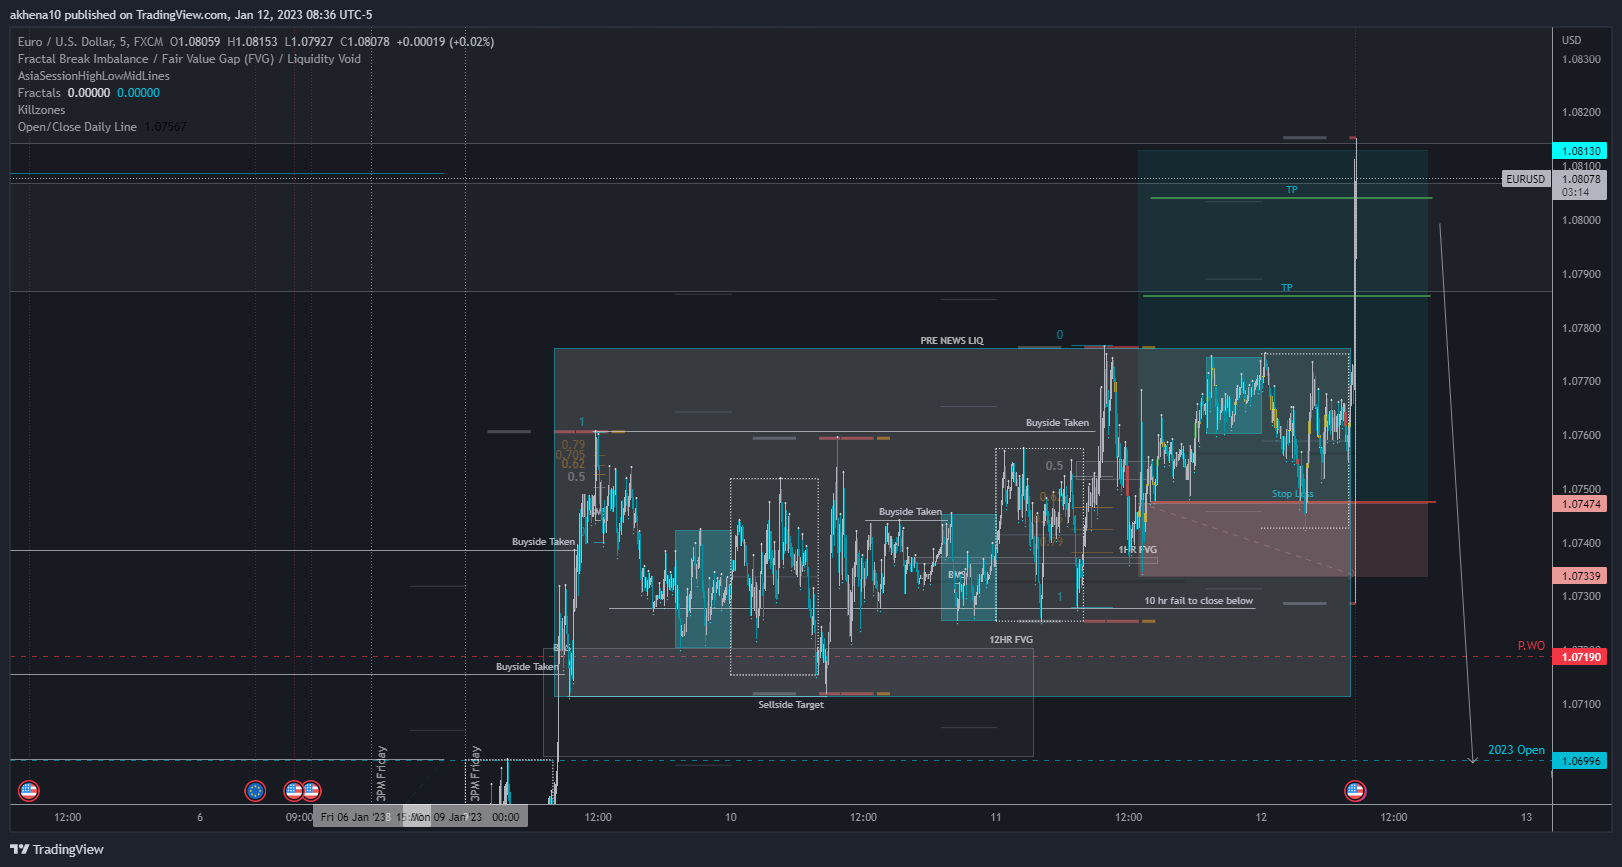Select the Fractal Break Imbalance indicator legend
1622x867 pixels.
189,59
